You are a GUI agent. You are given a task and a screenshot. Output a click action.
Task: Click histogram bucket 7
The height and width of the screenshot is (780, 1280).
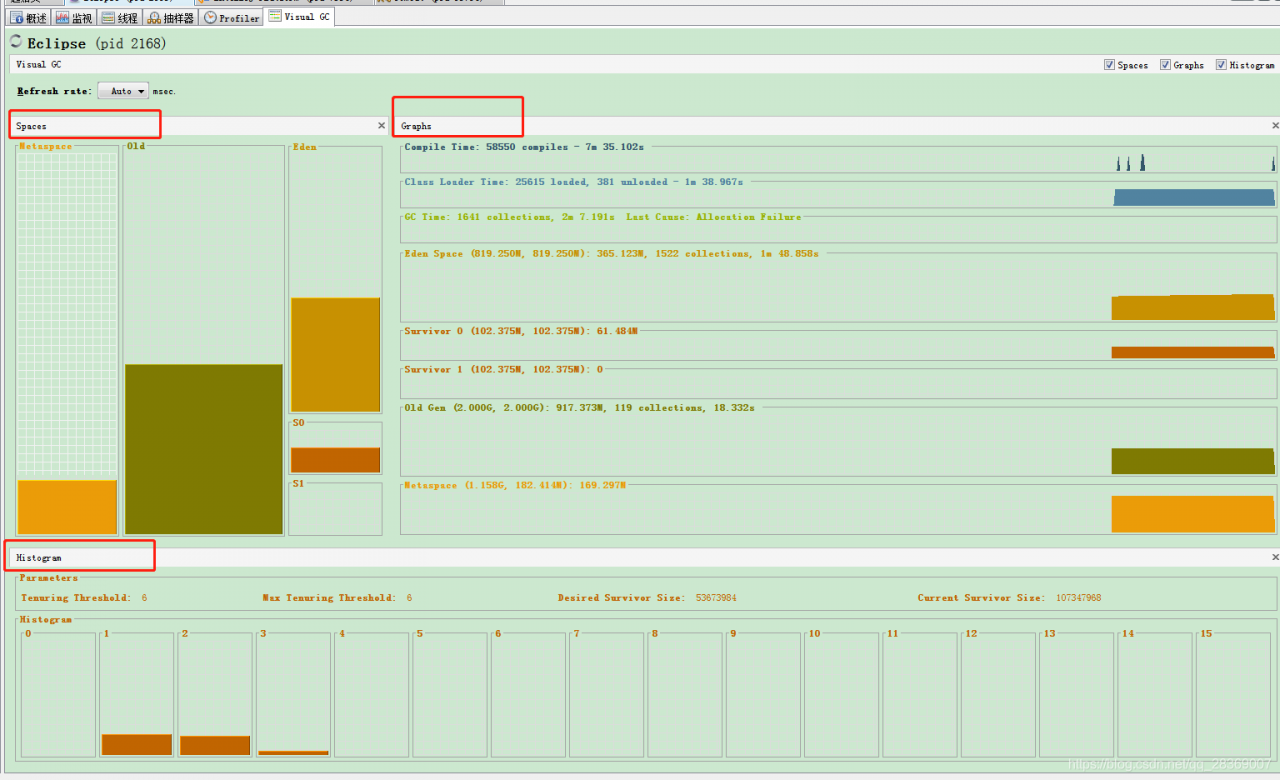pos(607,694)
